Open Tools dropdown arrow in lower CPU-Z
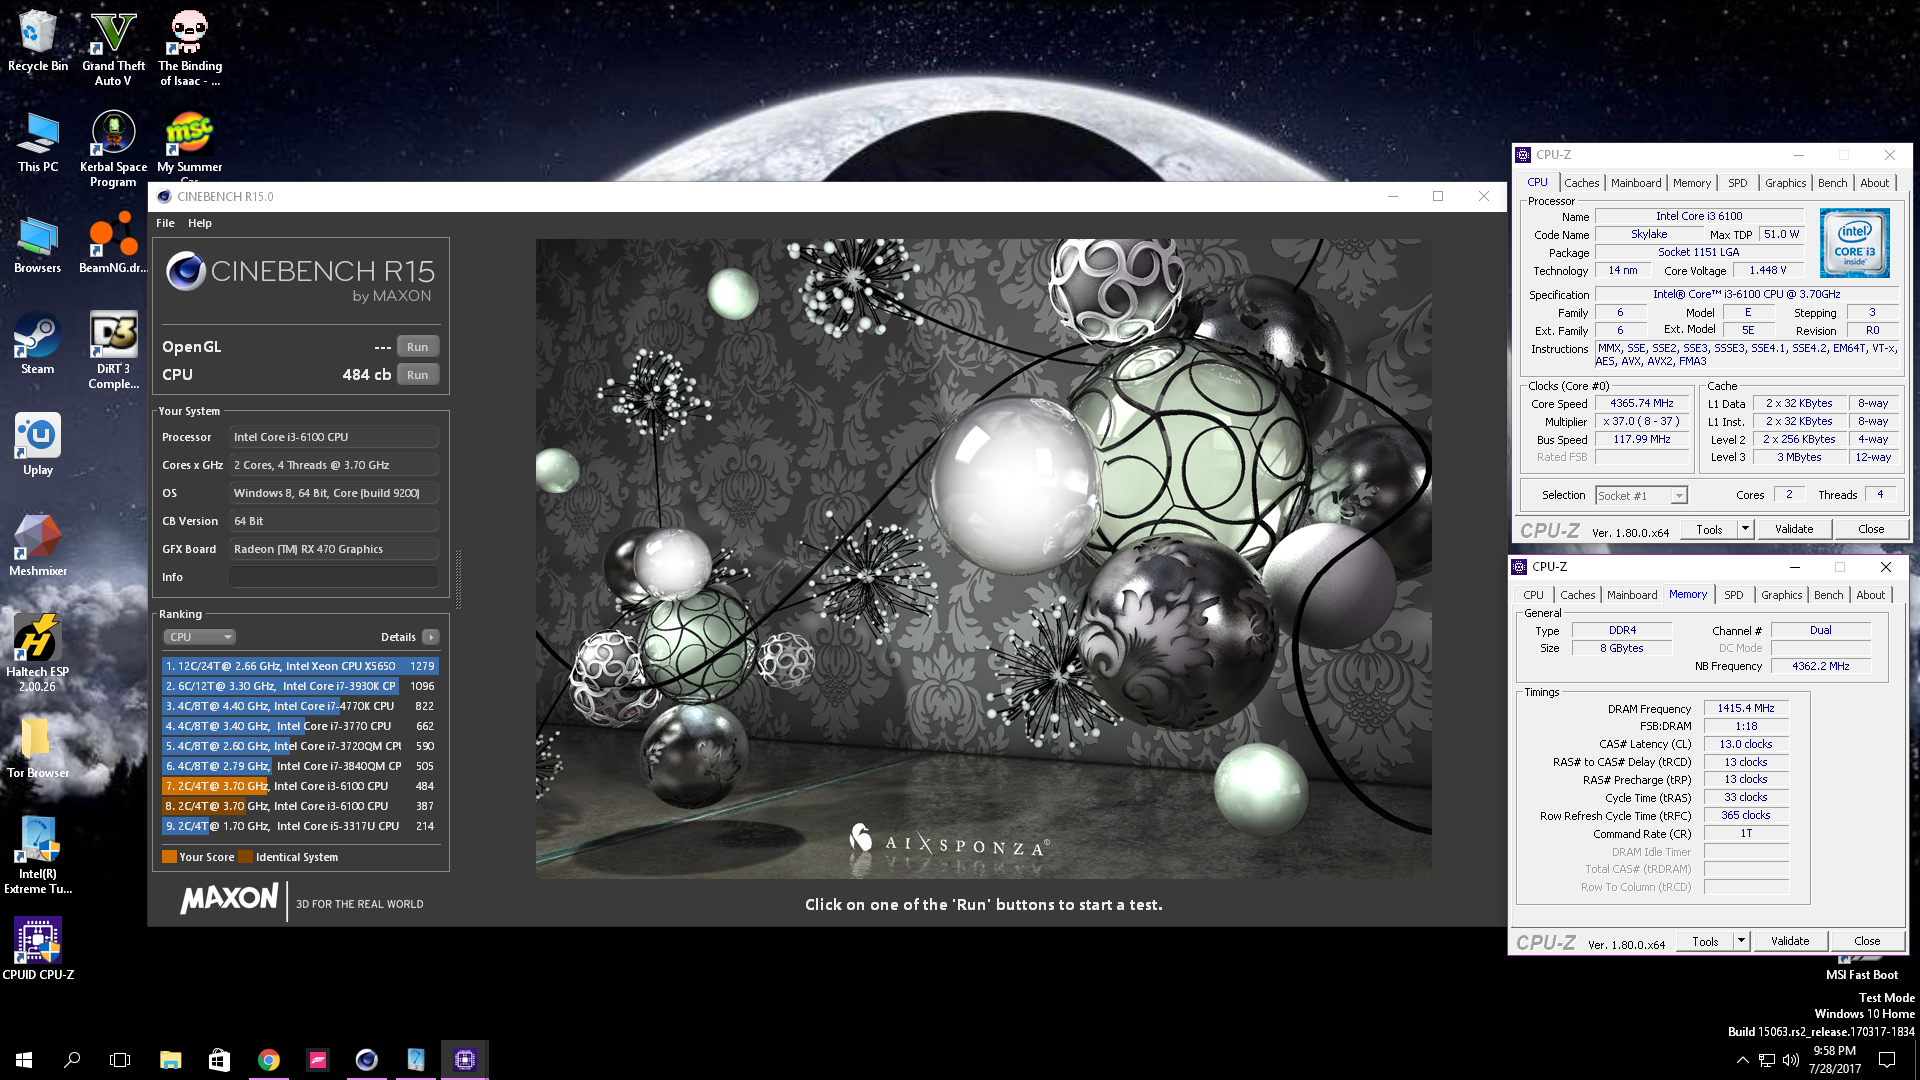 1741,941
